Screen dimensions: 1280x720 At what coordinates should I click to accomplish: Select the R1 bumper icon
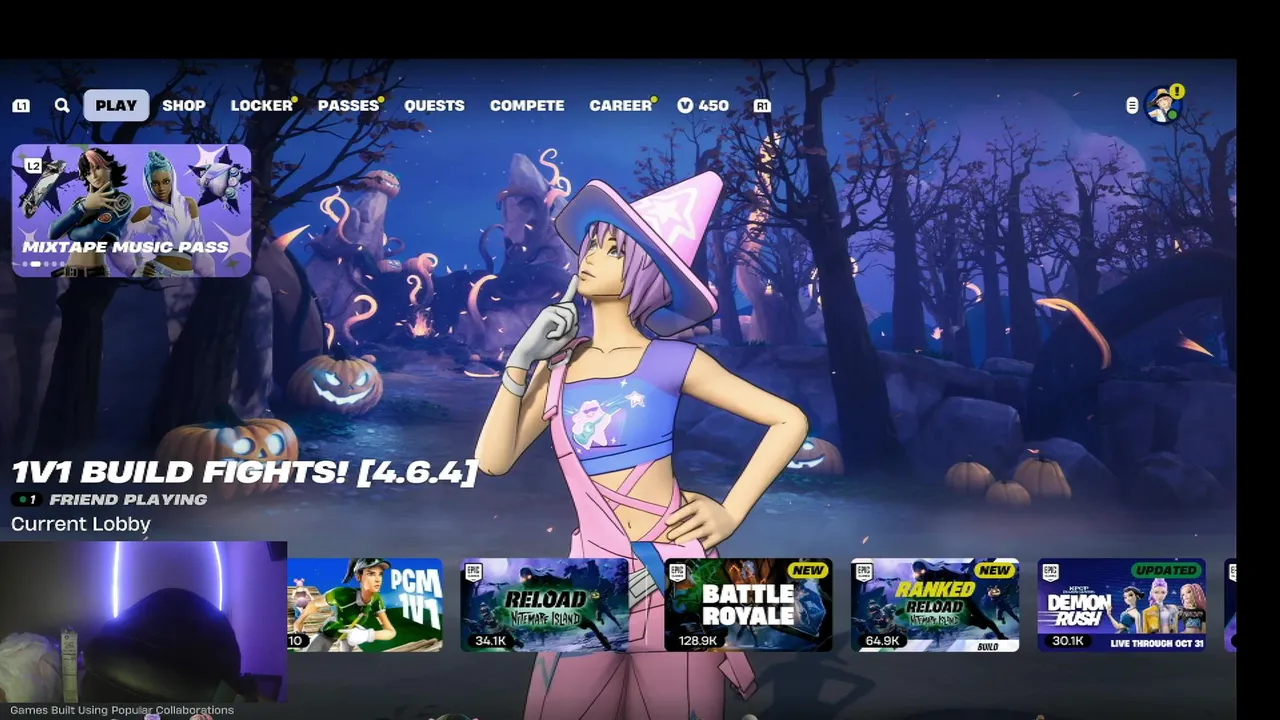(x=762, y=105)
